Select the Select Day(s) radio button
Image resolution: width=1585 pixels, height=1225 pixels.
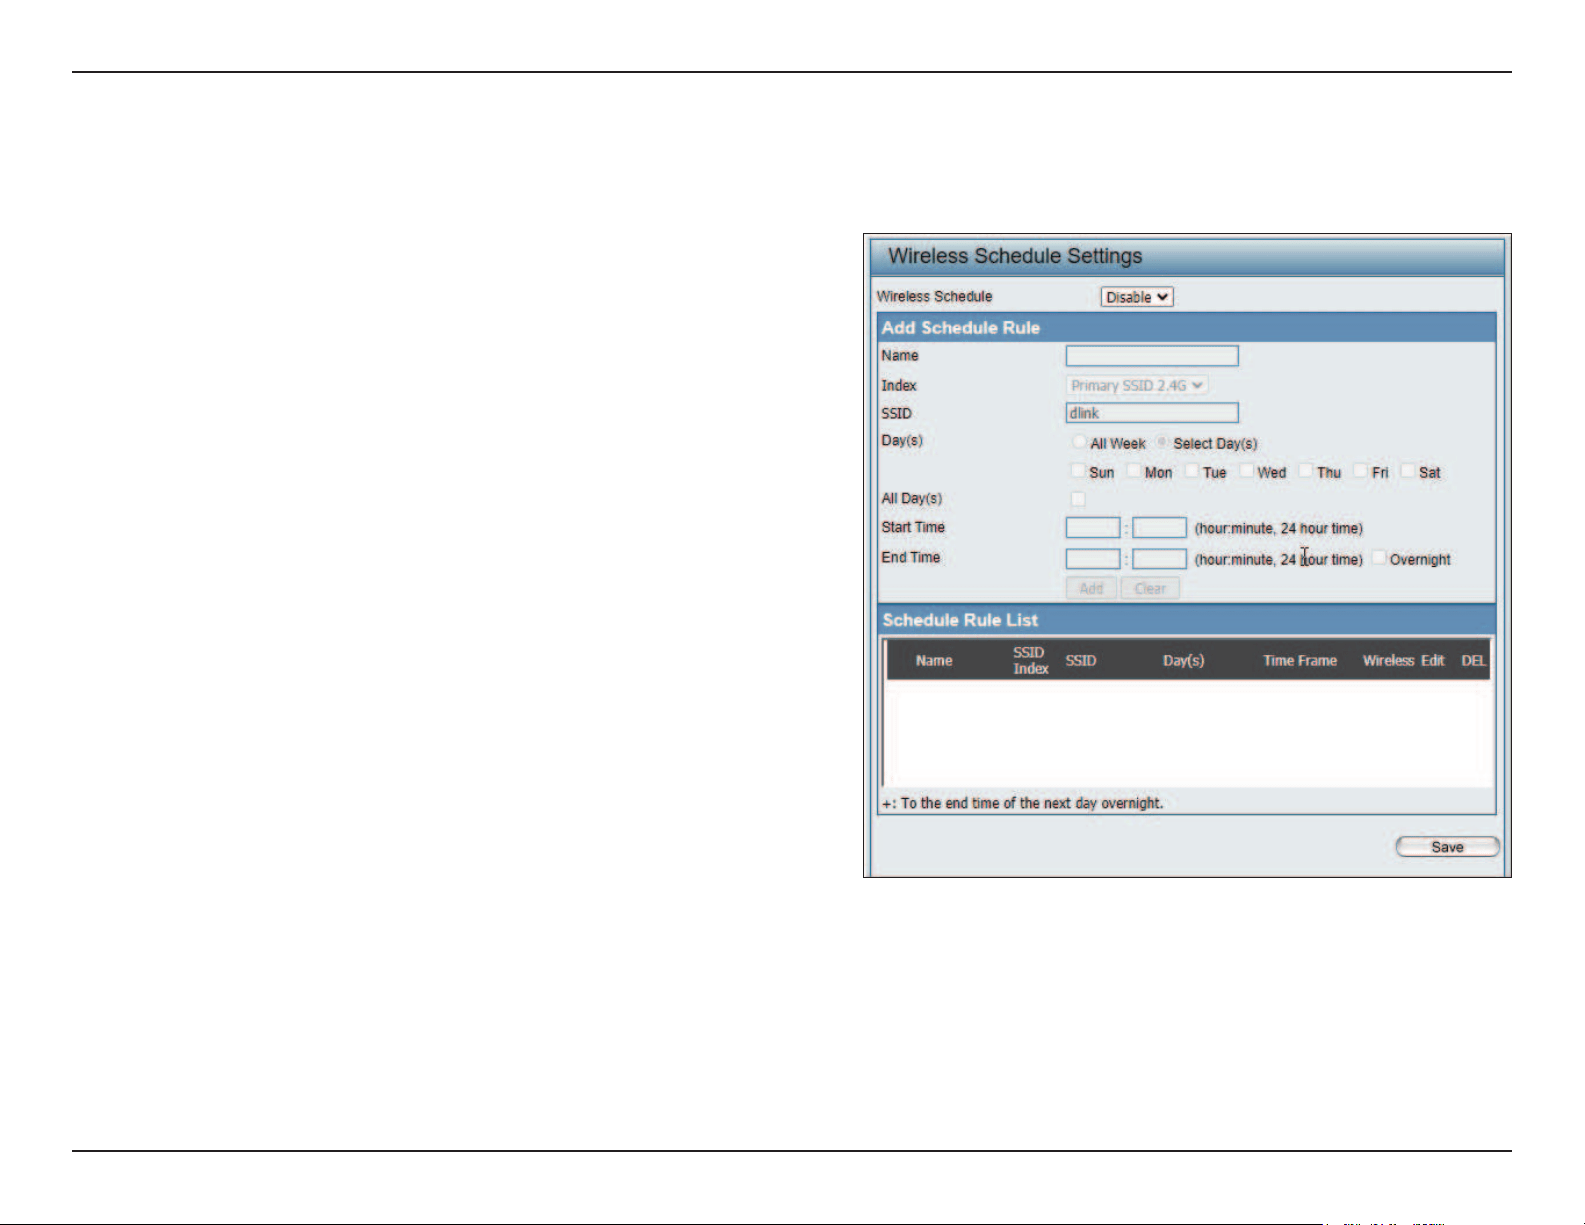1162,442
